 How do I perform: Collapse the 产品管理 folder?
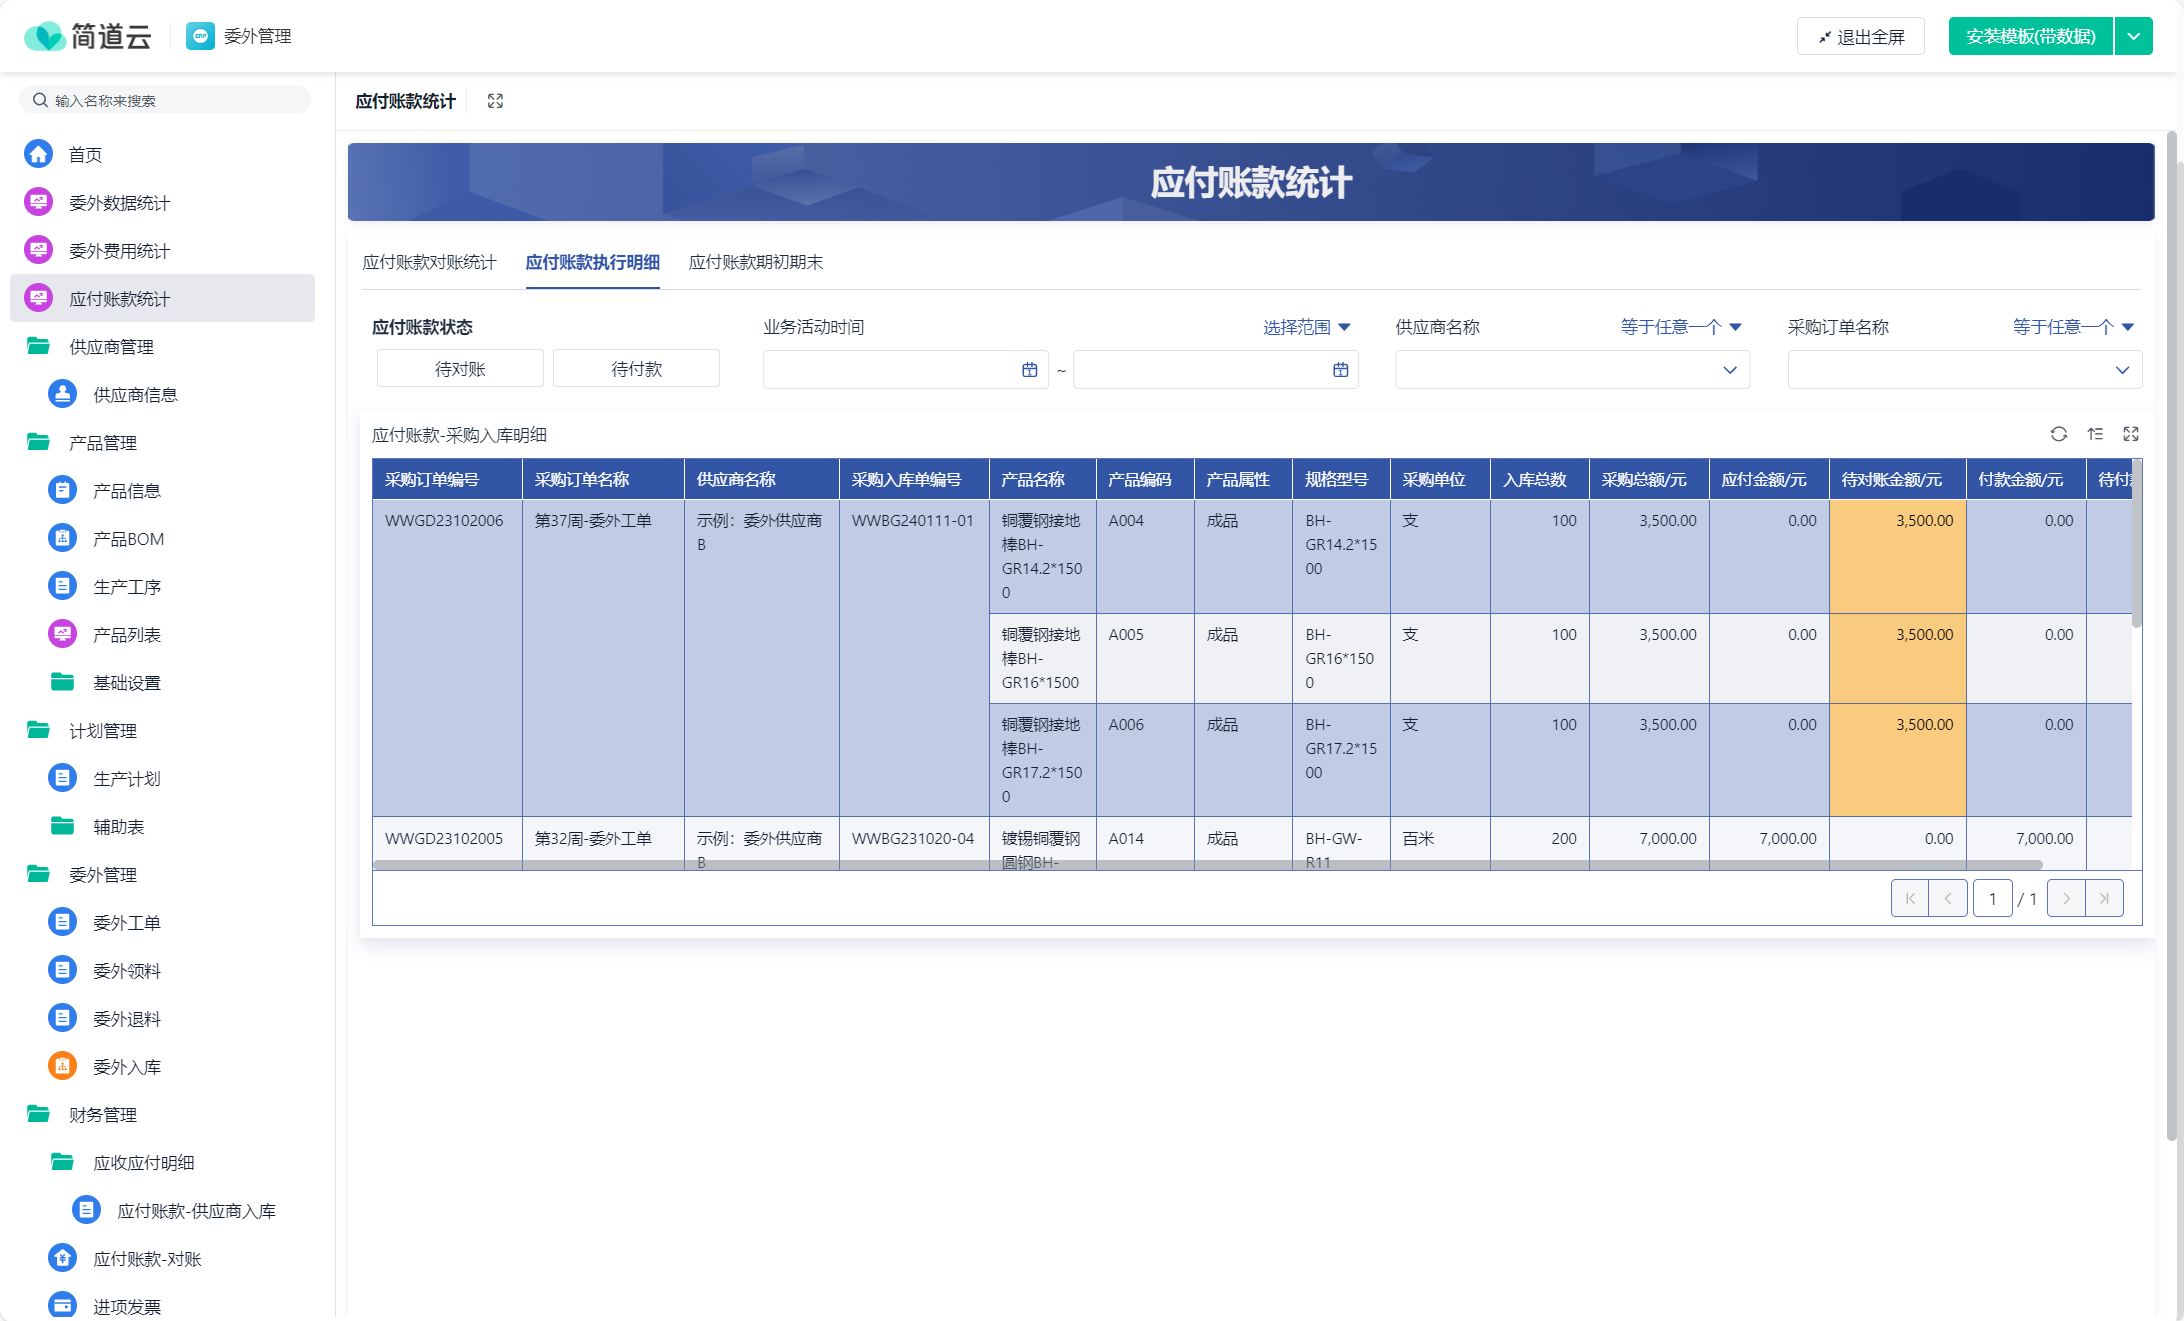[102, 443]
